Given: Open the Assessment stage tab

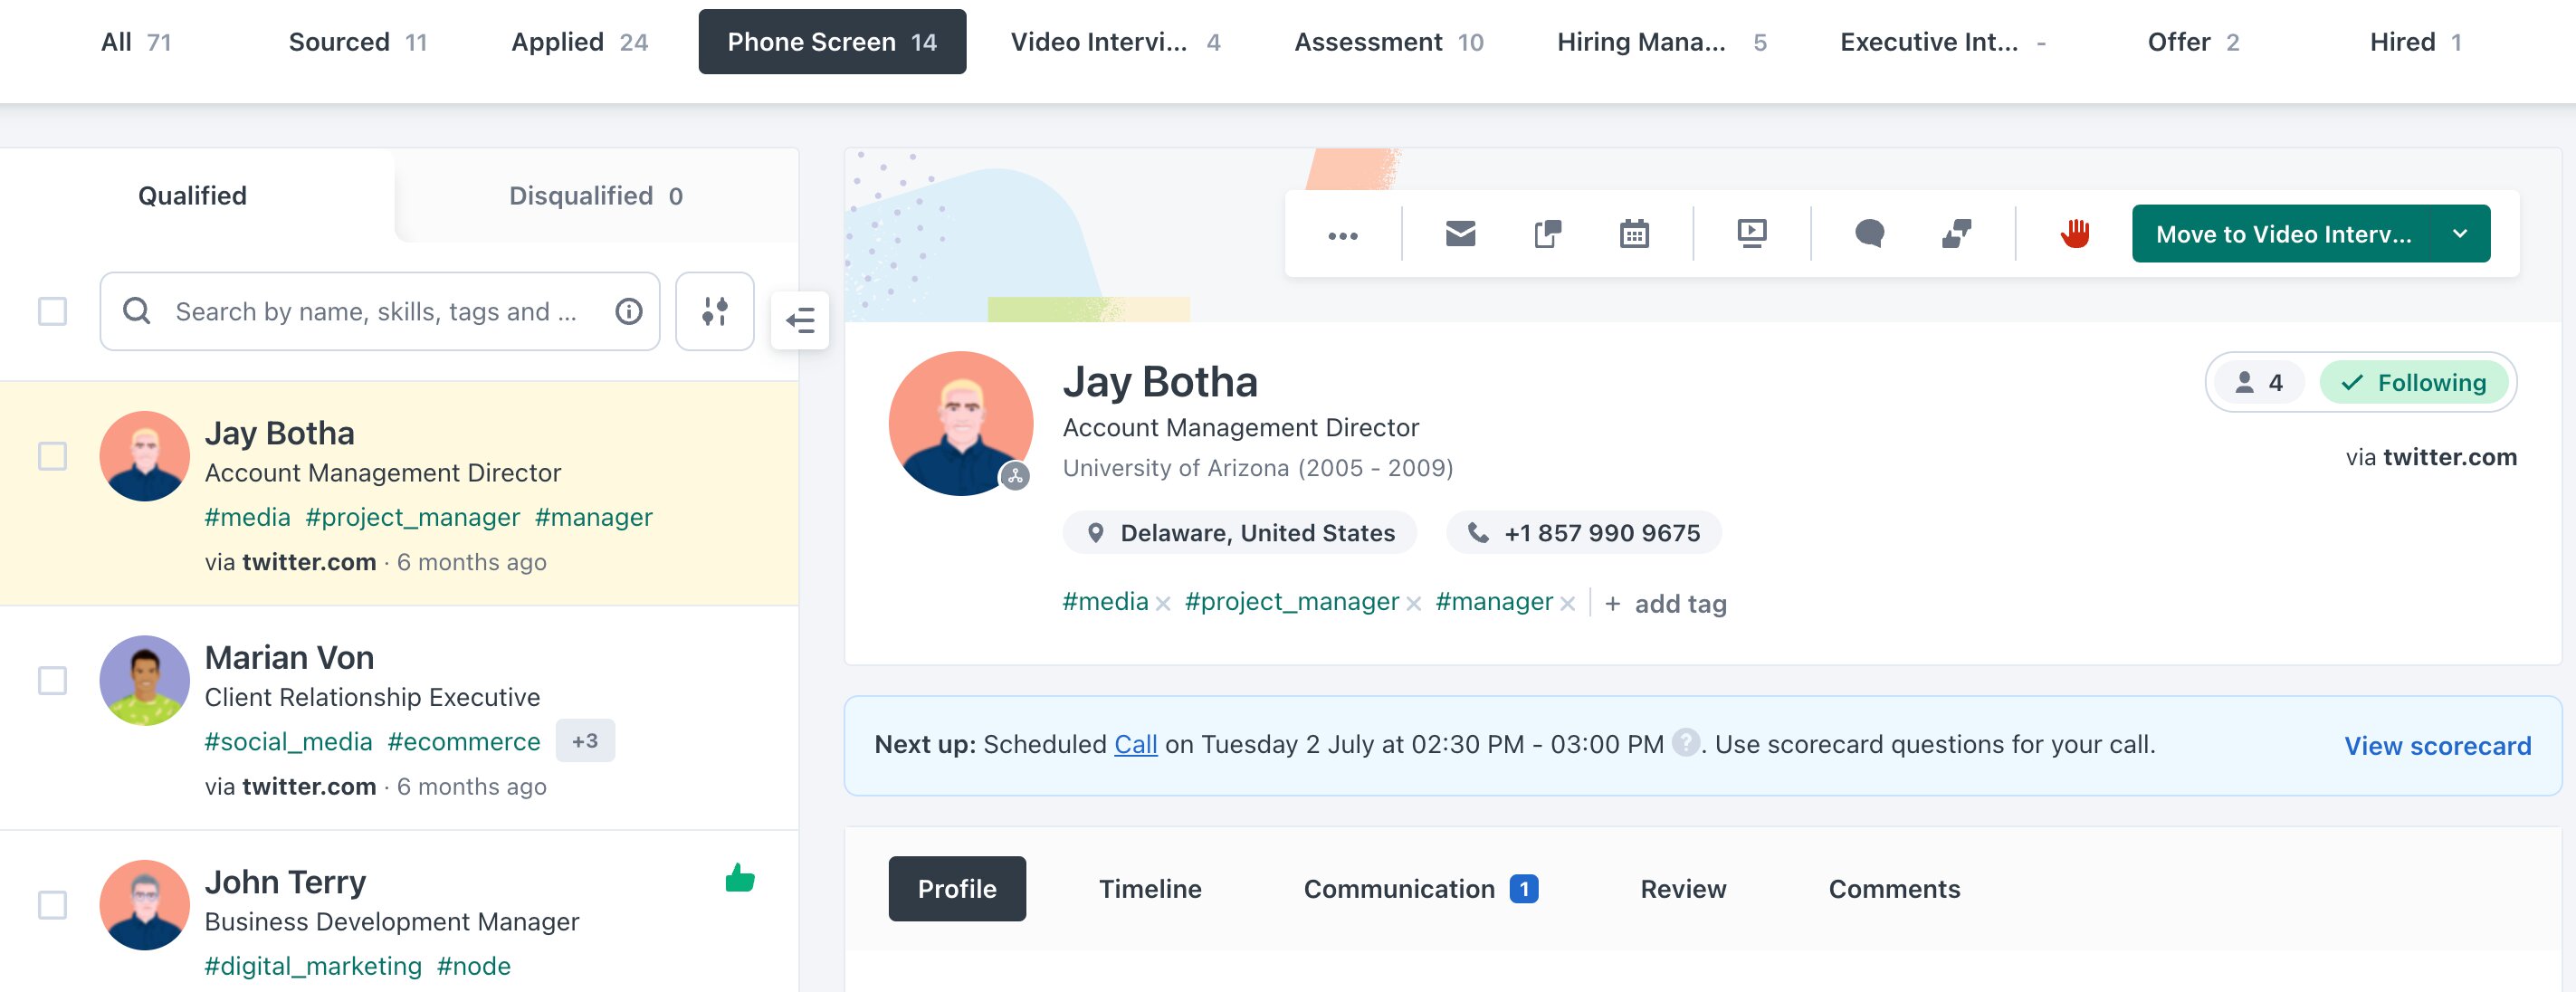Looking at the screenshot, I should [1388, 42].
